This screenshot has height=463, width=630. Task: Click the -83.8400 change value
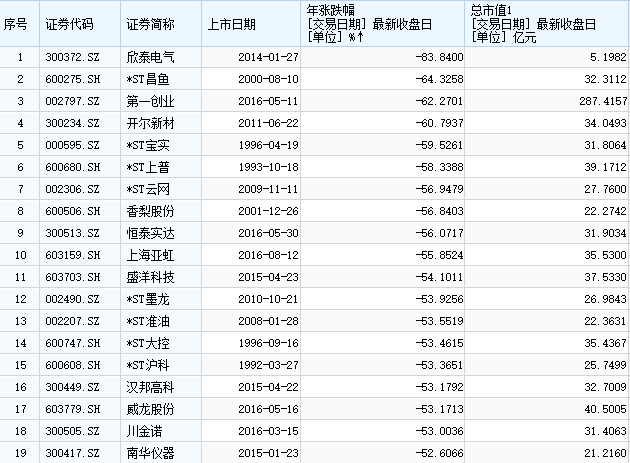tap(440, 57)
